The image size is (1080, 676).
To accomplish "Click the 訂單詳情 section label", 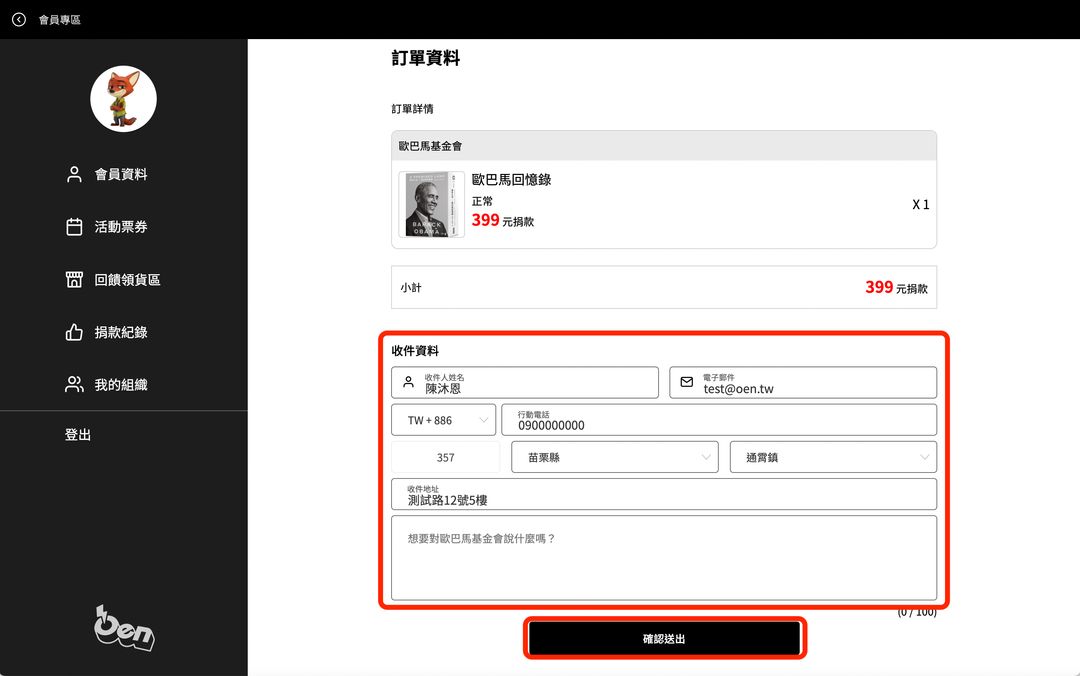I will pyautogui.click(x=413, y=109).
